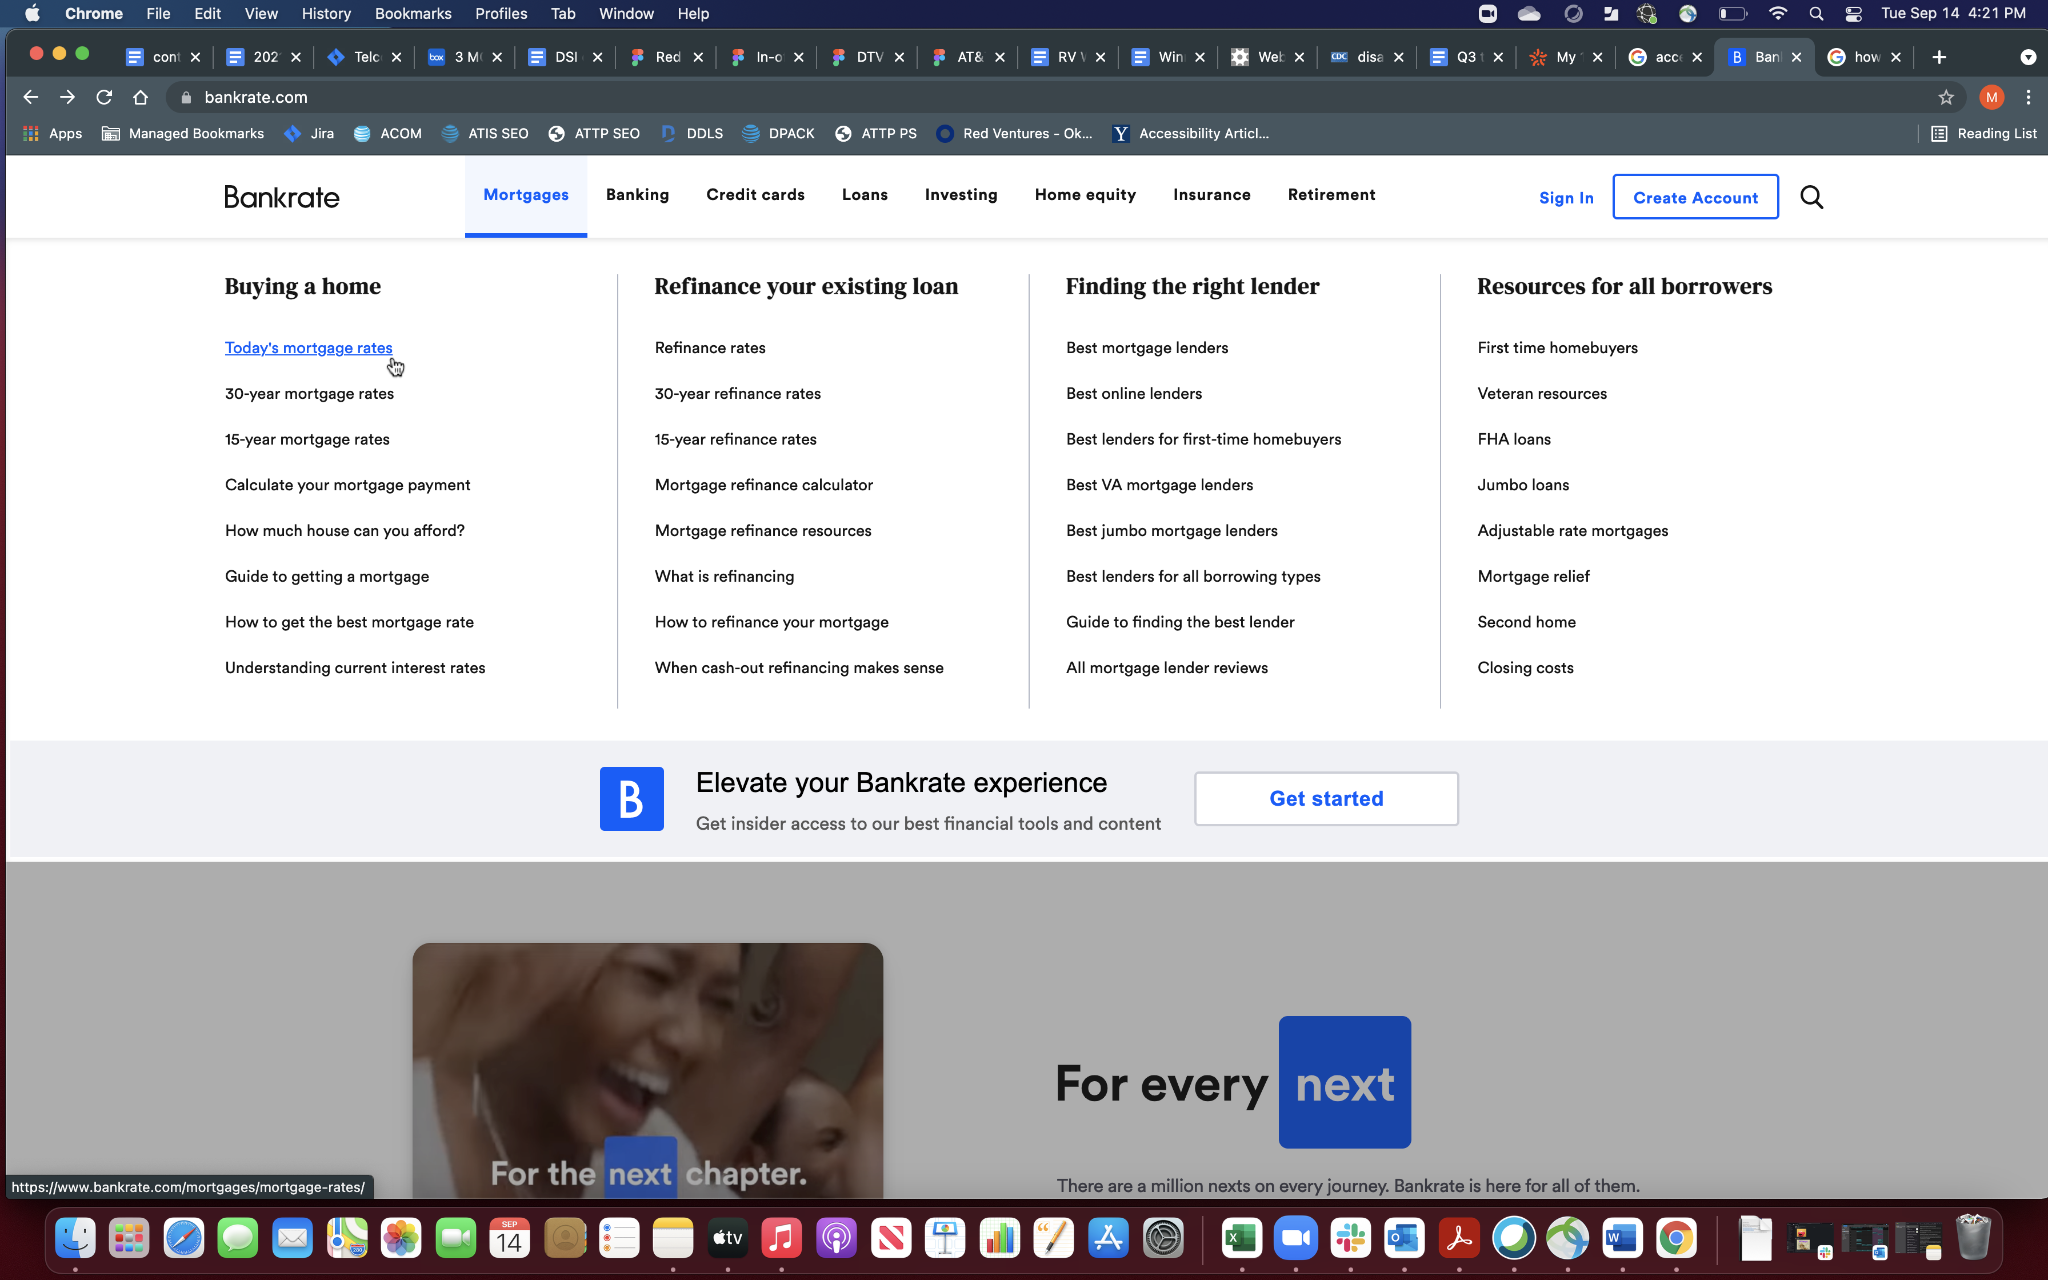Open the Bookmarks menu bar item

pyautogui.click(x=412, y=14)
